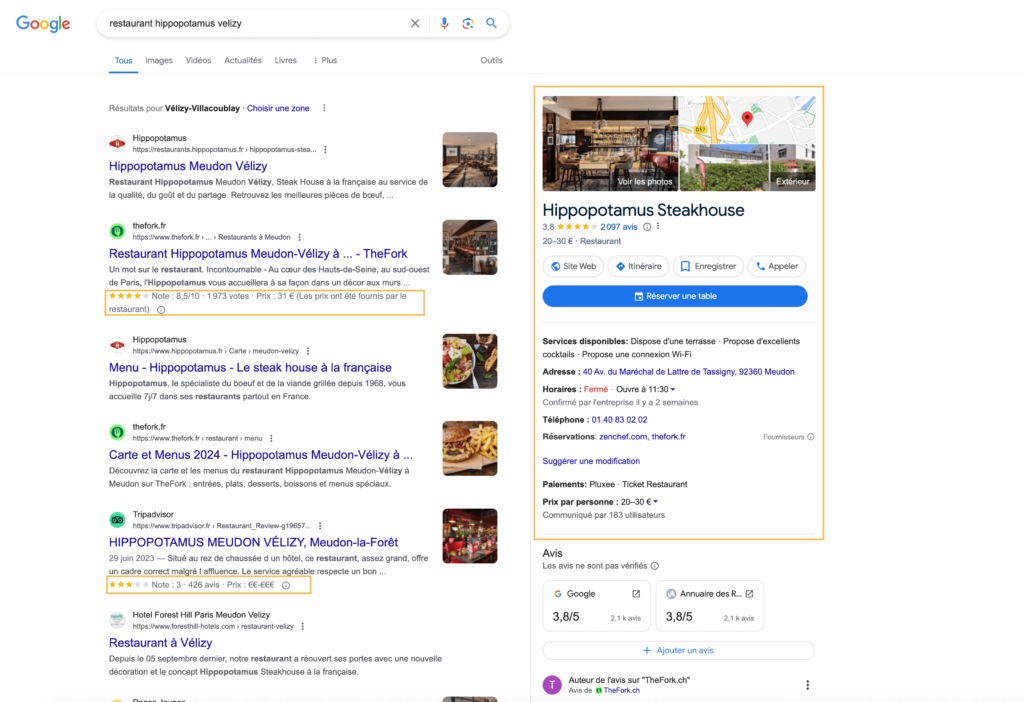
Task: Click Réserver une table button
Action: (x=675, y=296)
